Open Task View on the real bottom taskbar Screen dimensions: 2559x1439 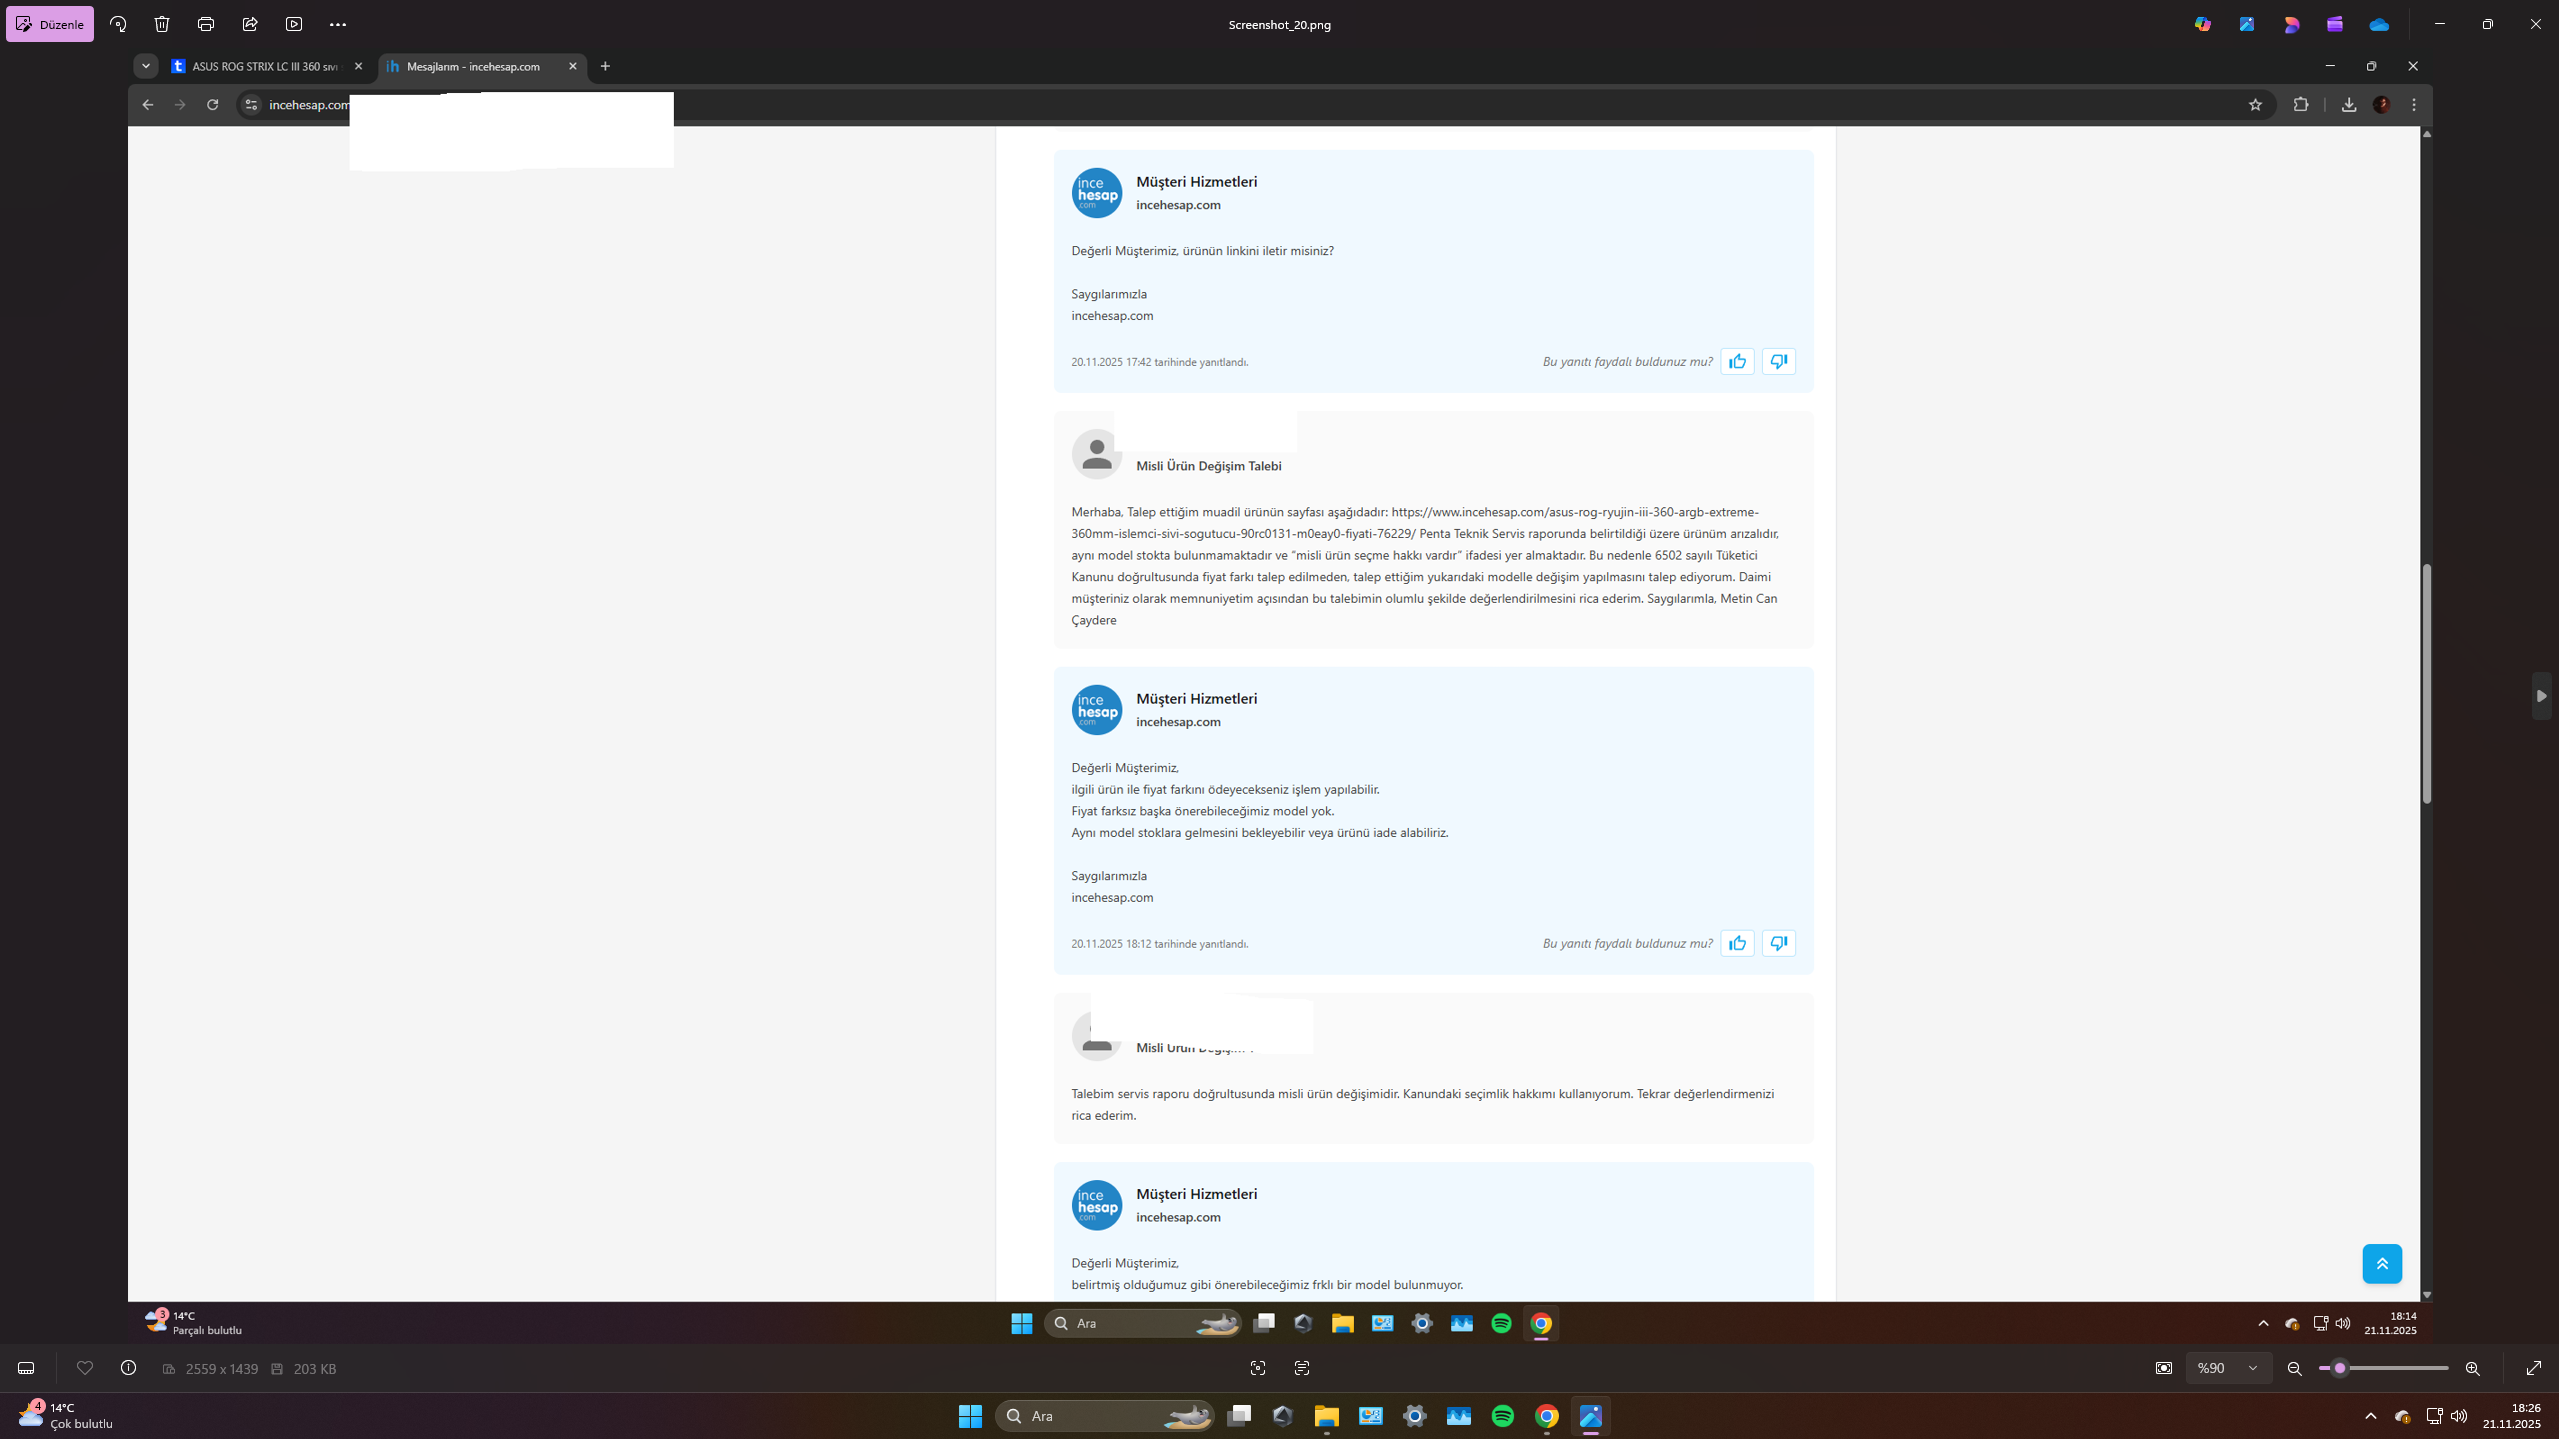pyautogui.click(x=1239, y=1416)
